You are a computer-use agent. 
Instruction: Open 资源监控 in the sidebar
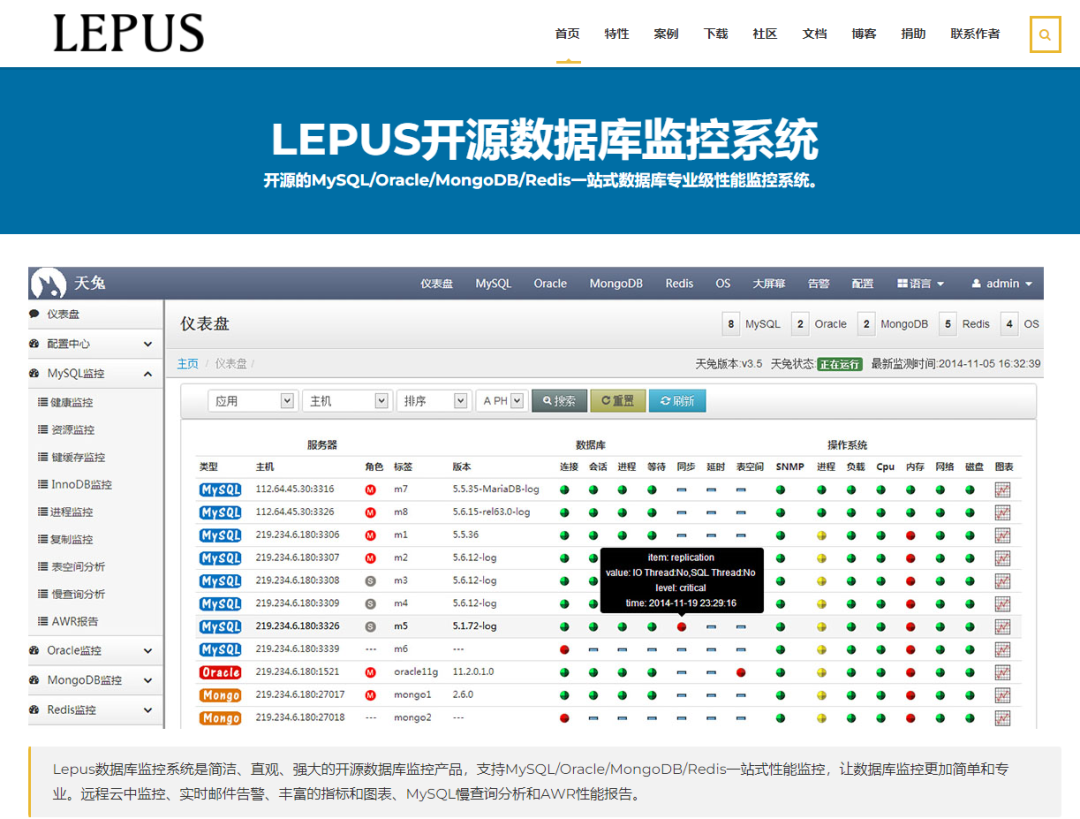tap(72, 430)
